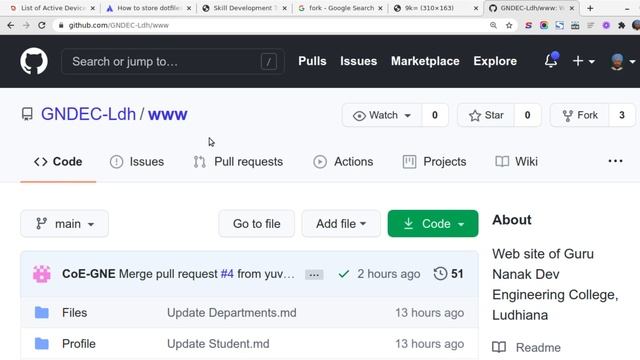The height and width of the screenshot is (360, 640).
Task: Click the CoE-GNE author name
Action: pos(89,274)
